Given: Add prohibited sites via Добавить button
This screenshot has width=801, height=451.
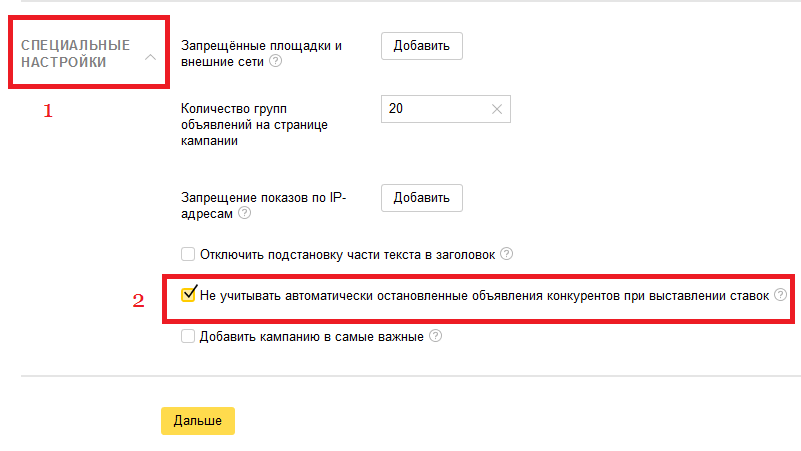Looking at the screenshot, I should point(421,46).
